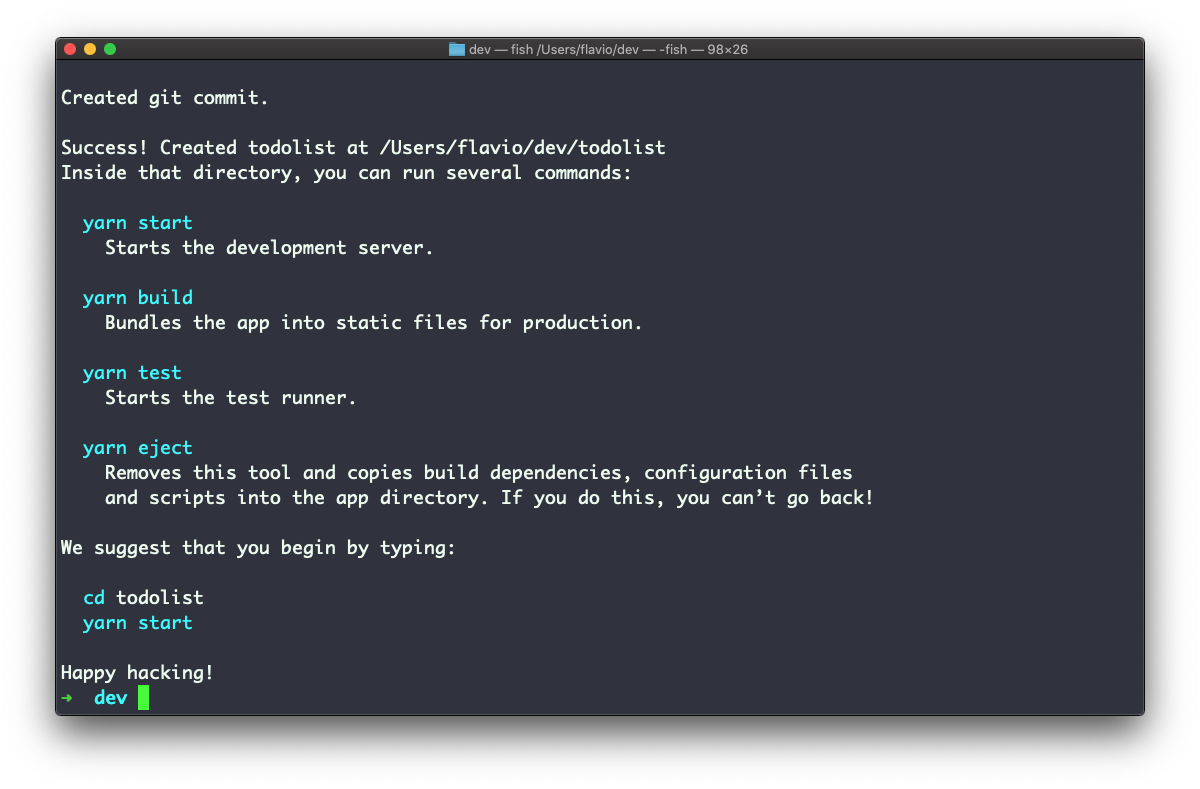Click the "dev" directory name in the prompt

click(111, 698)
